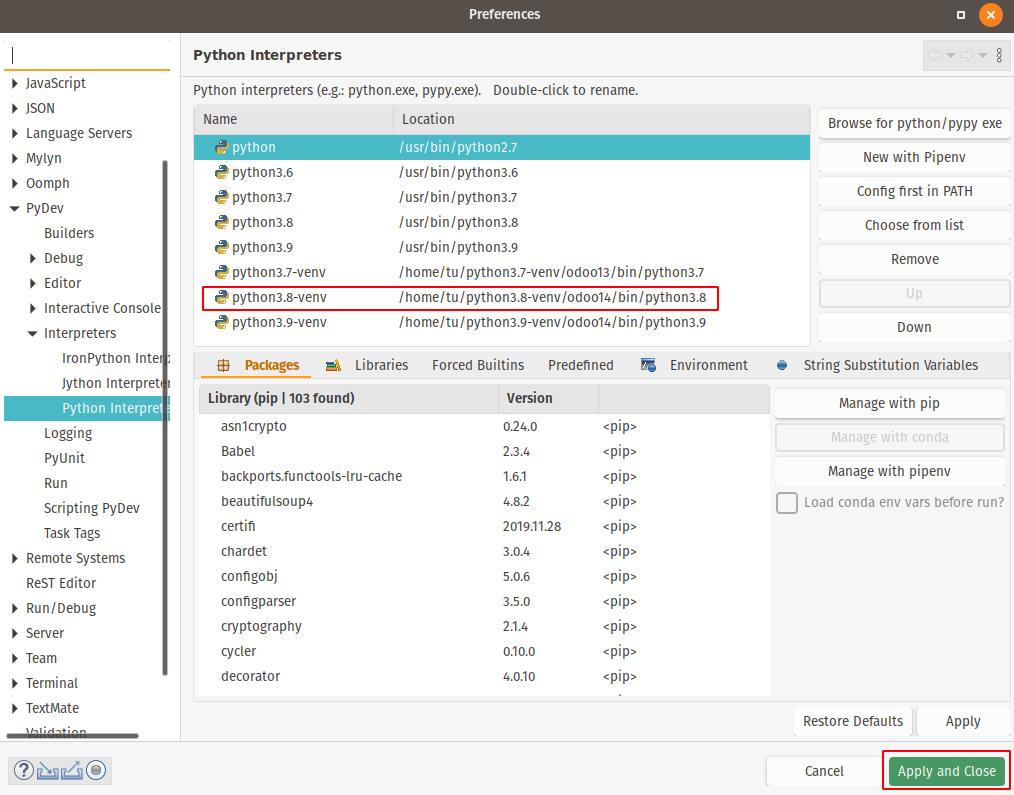Click the Packages tab grid icon
The width and height of the screenshot is (1014, 795).
coord(223,366)
